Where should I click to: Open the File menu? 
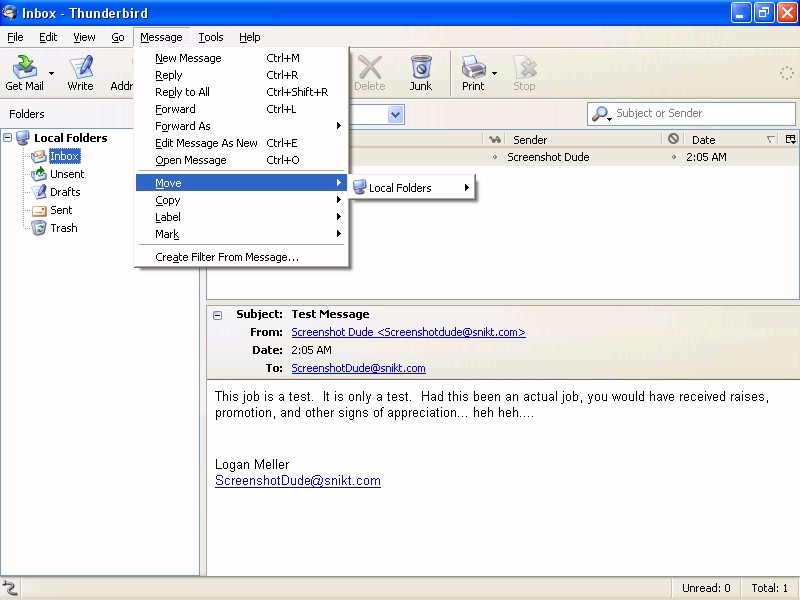click(x=15, y=37)
